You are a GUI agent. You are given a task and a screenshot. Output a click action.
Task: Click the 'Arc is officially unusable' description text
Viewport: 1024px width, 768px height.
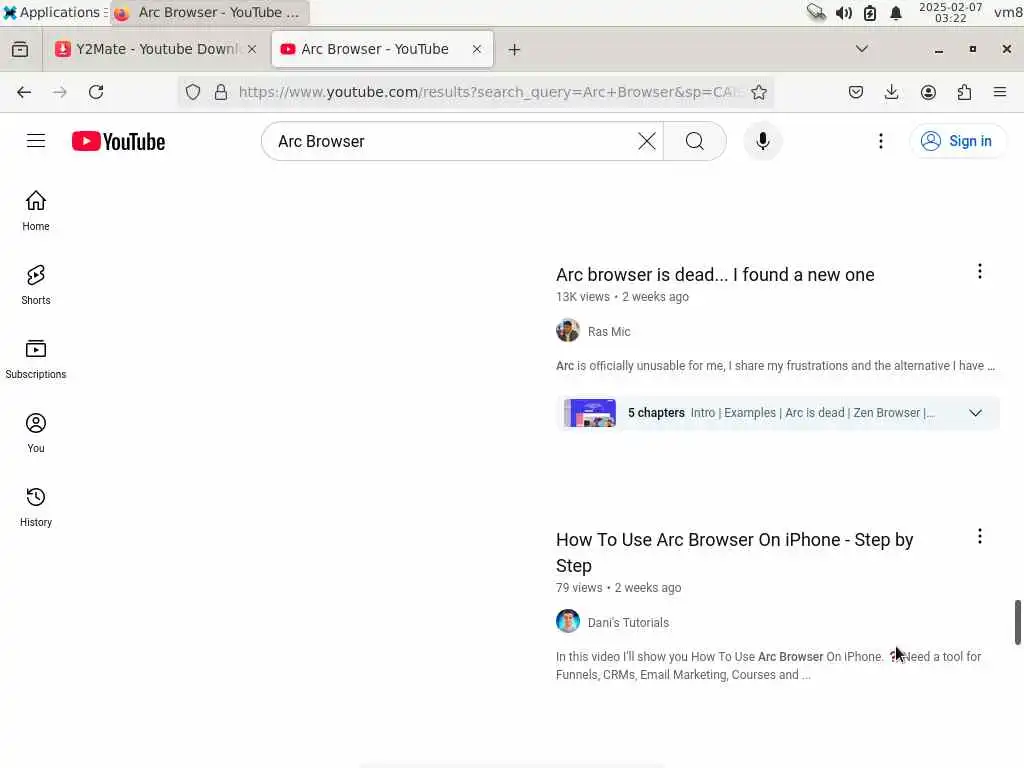(x=775, y=366)
